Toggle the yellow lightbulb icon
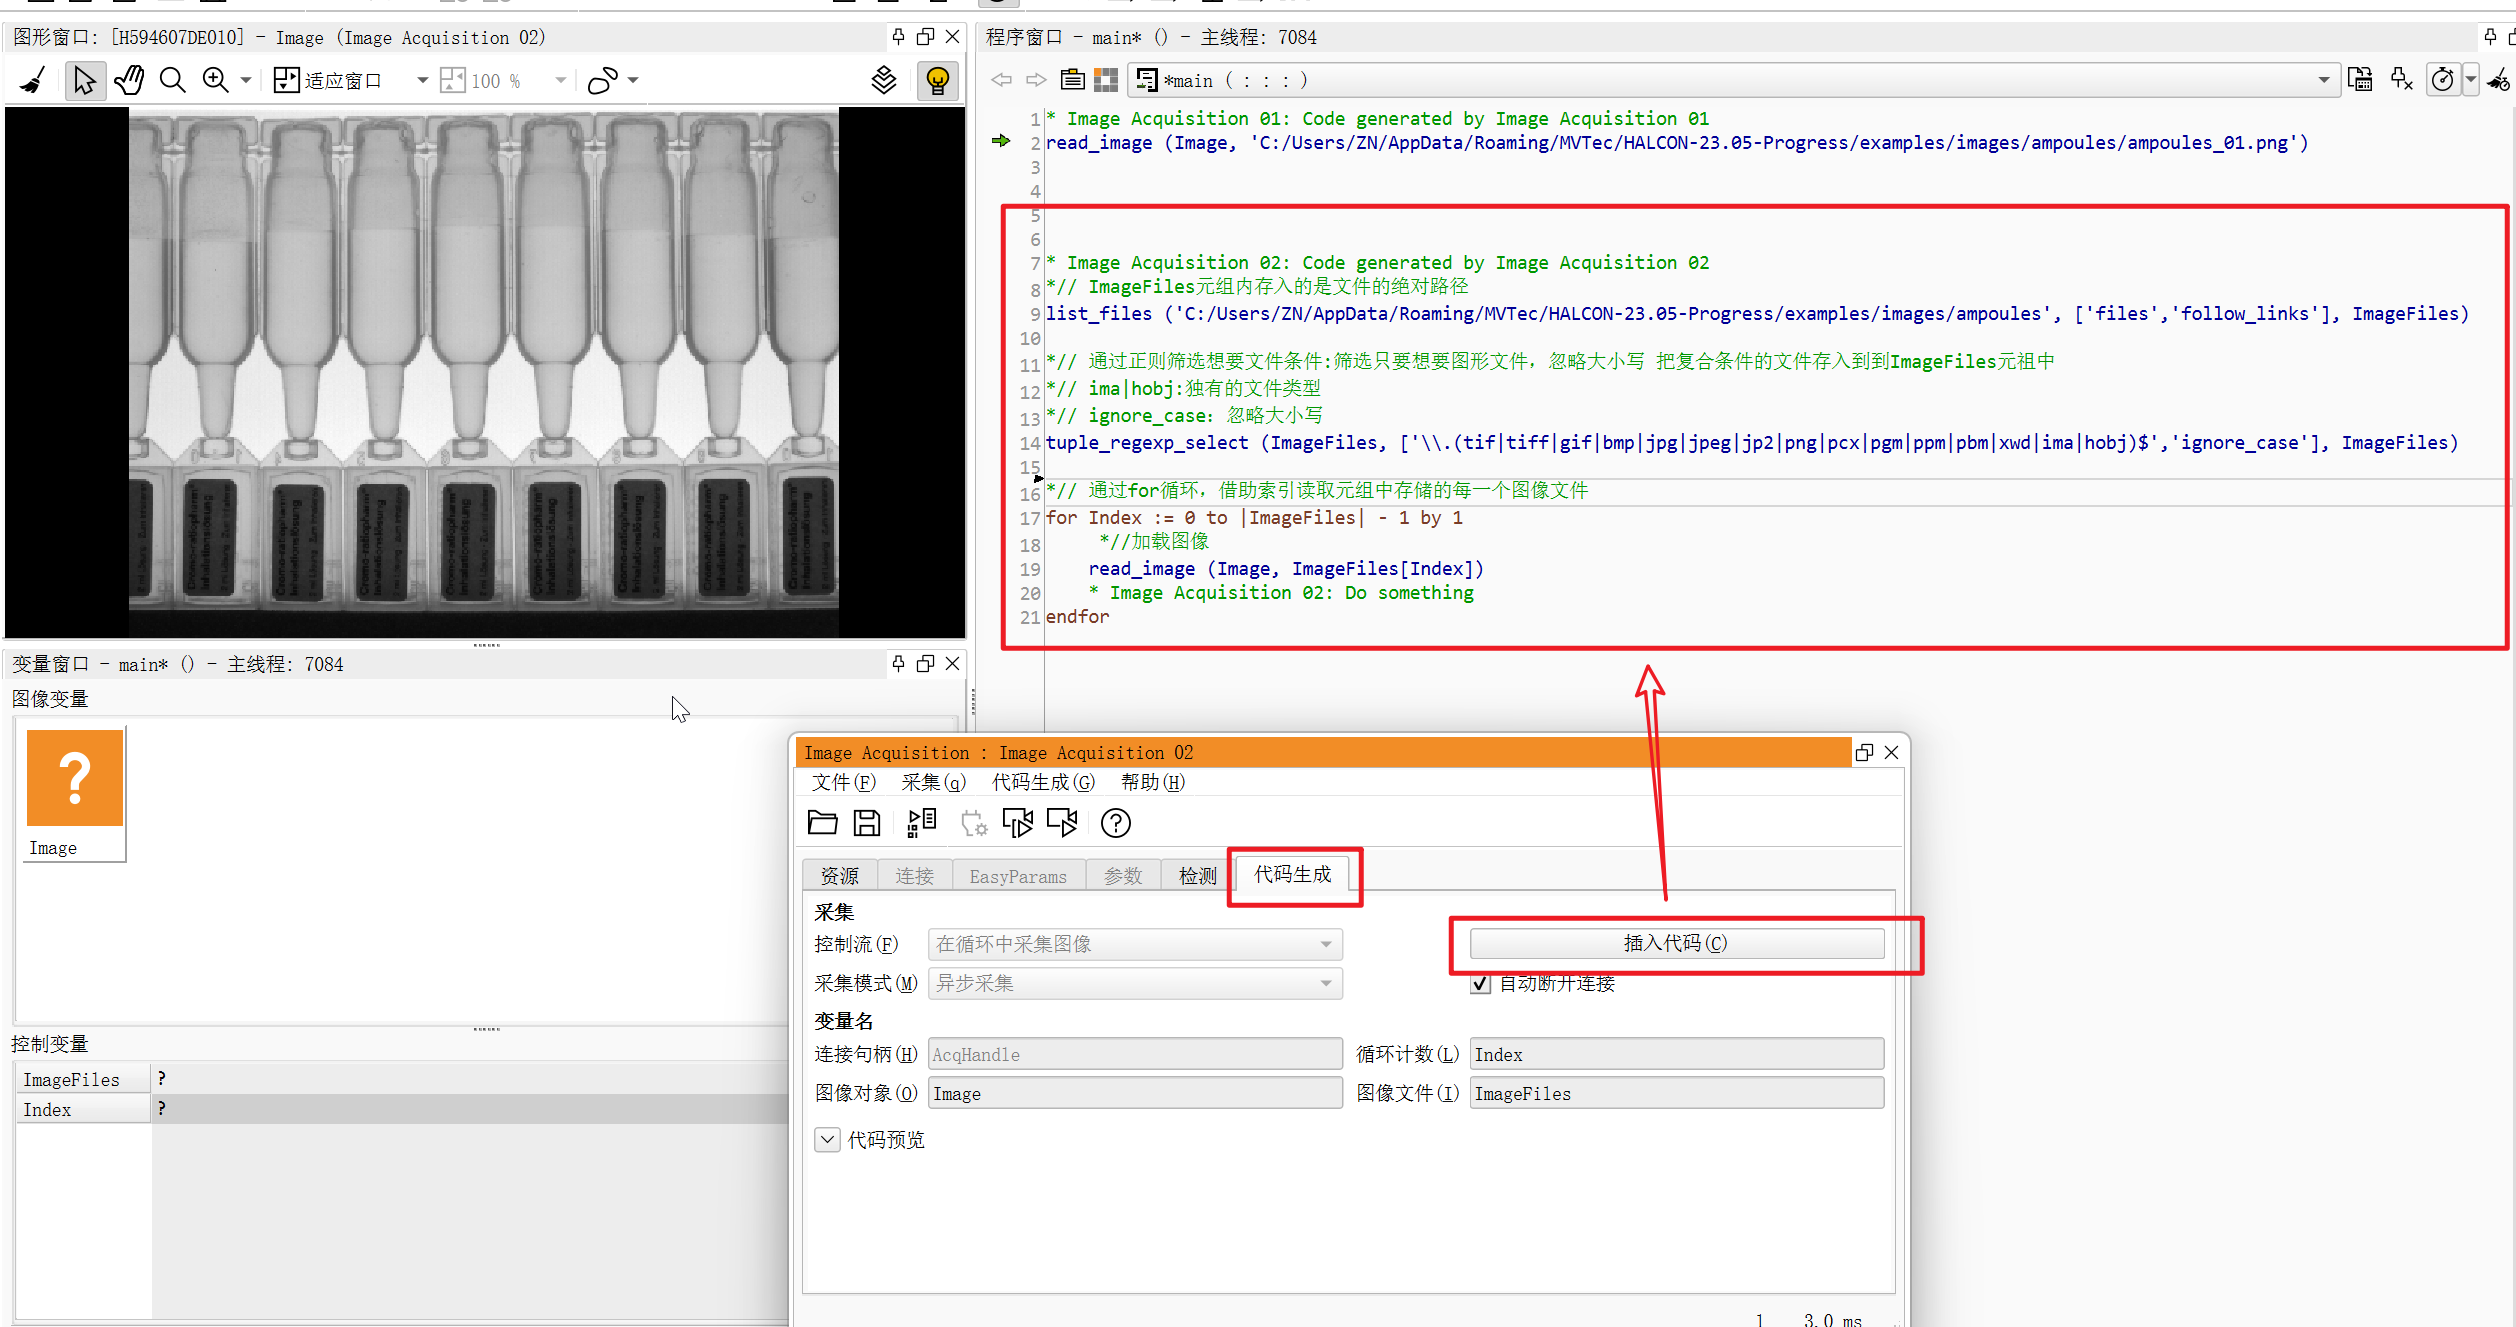Screen dimensions: 2516x1327 coord(937,80)
